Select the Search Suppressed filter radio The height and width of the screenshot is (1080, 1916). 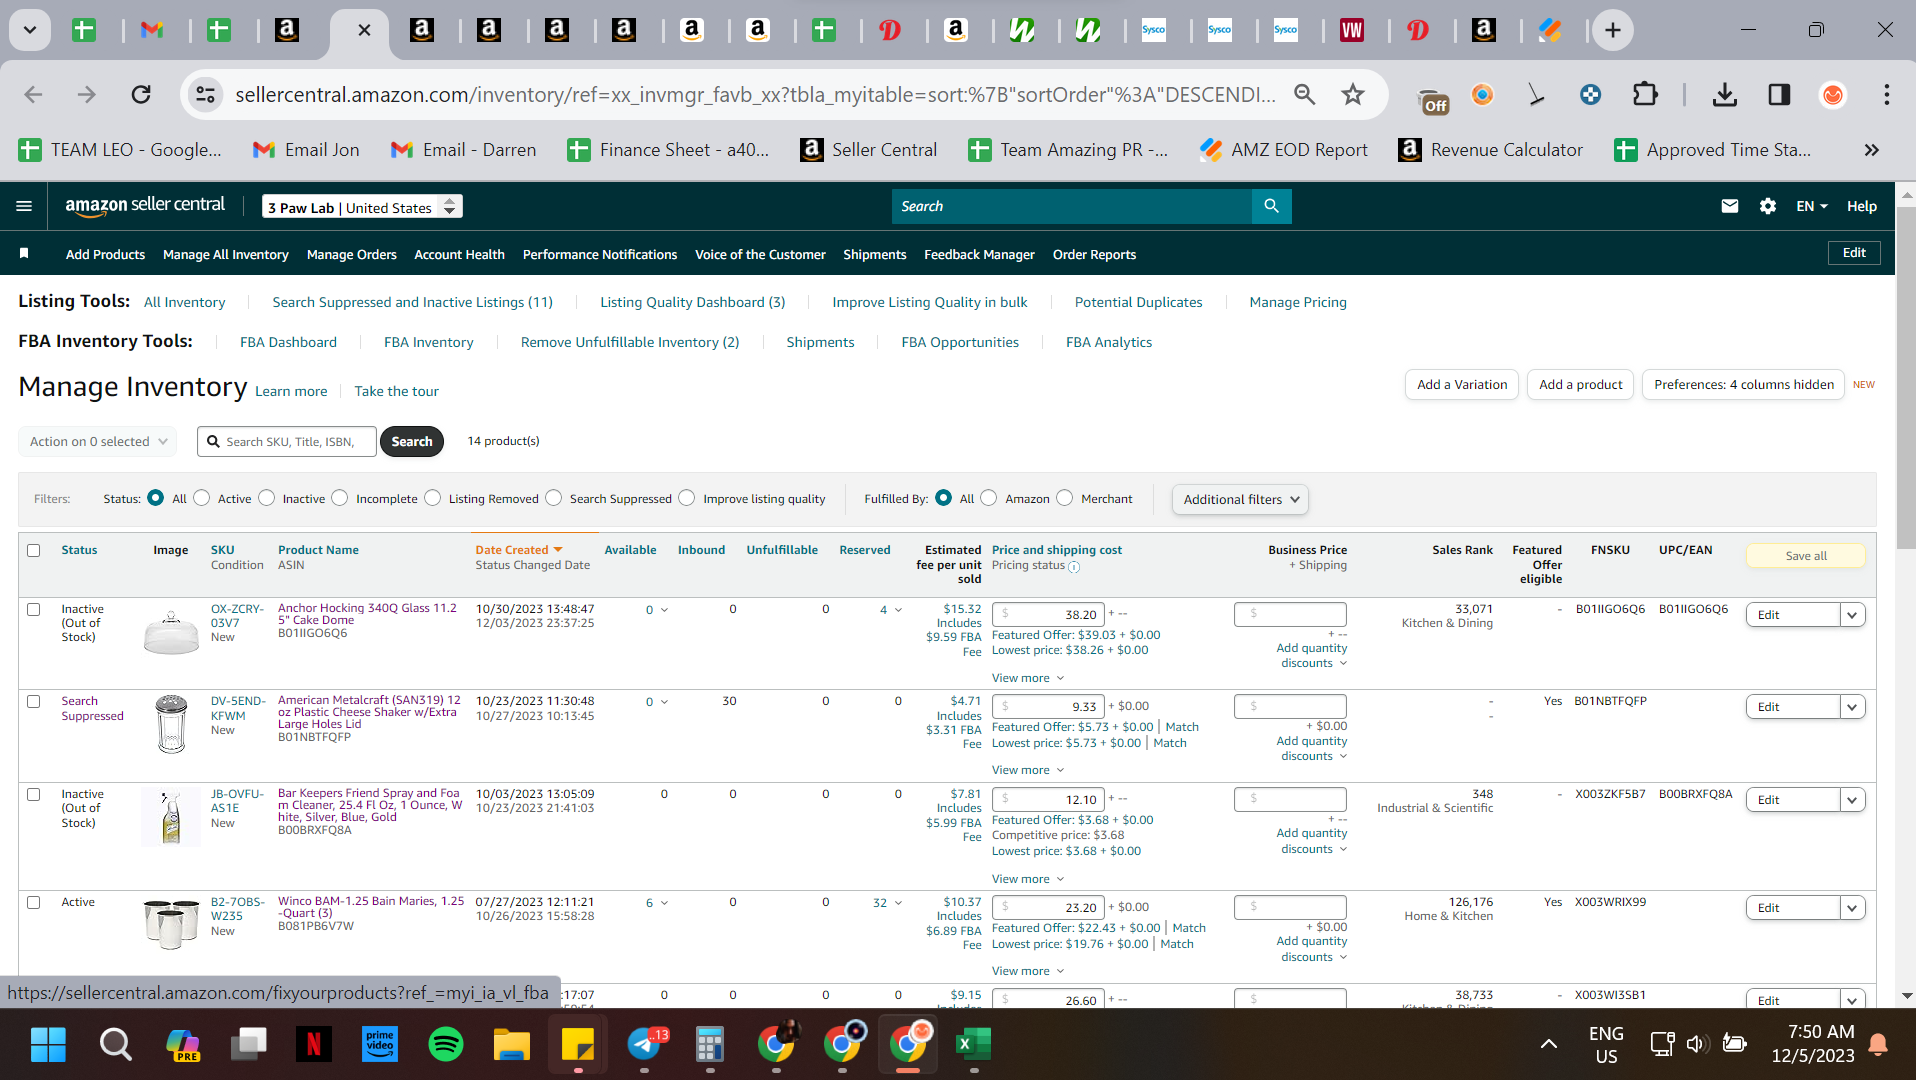click(554, 498)
